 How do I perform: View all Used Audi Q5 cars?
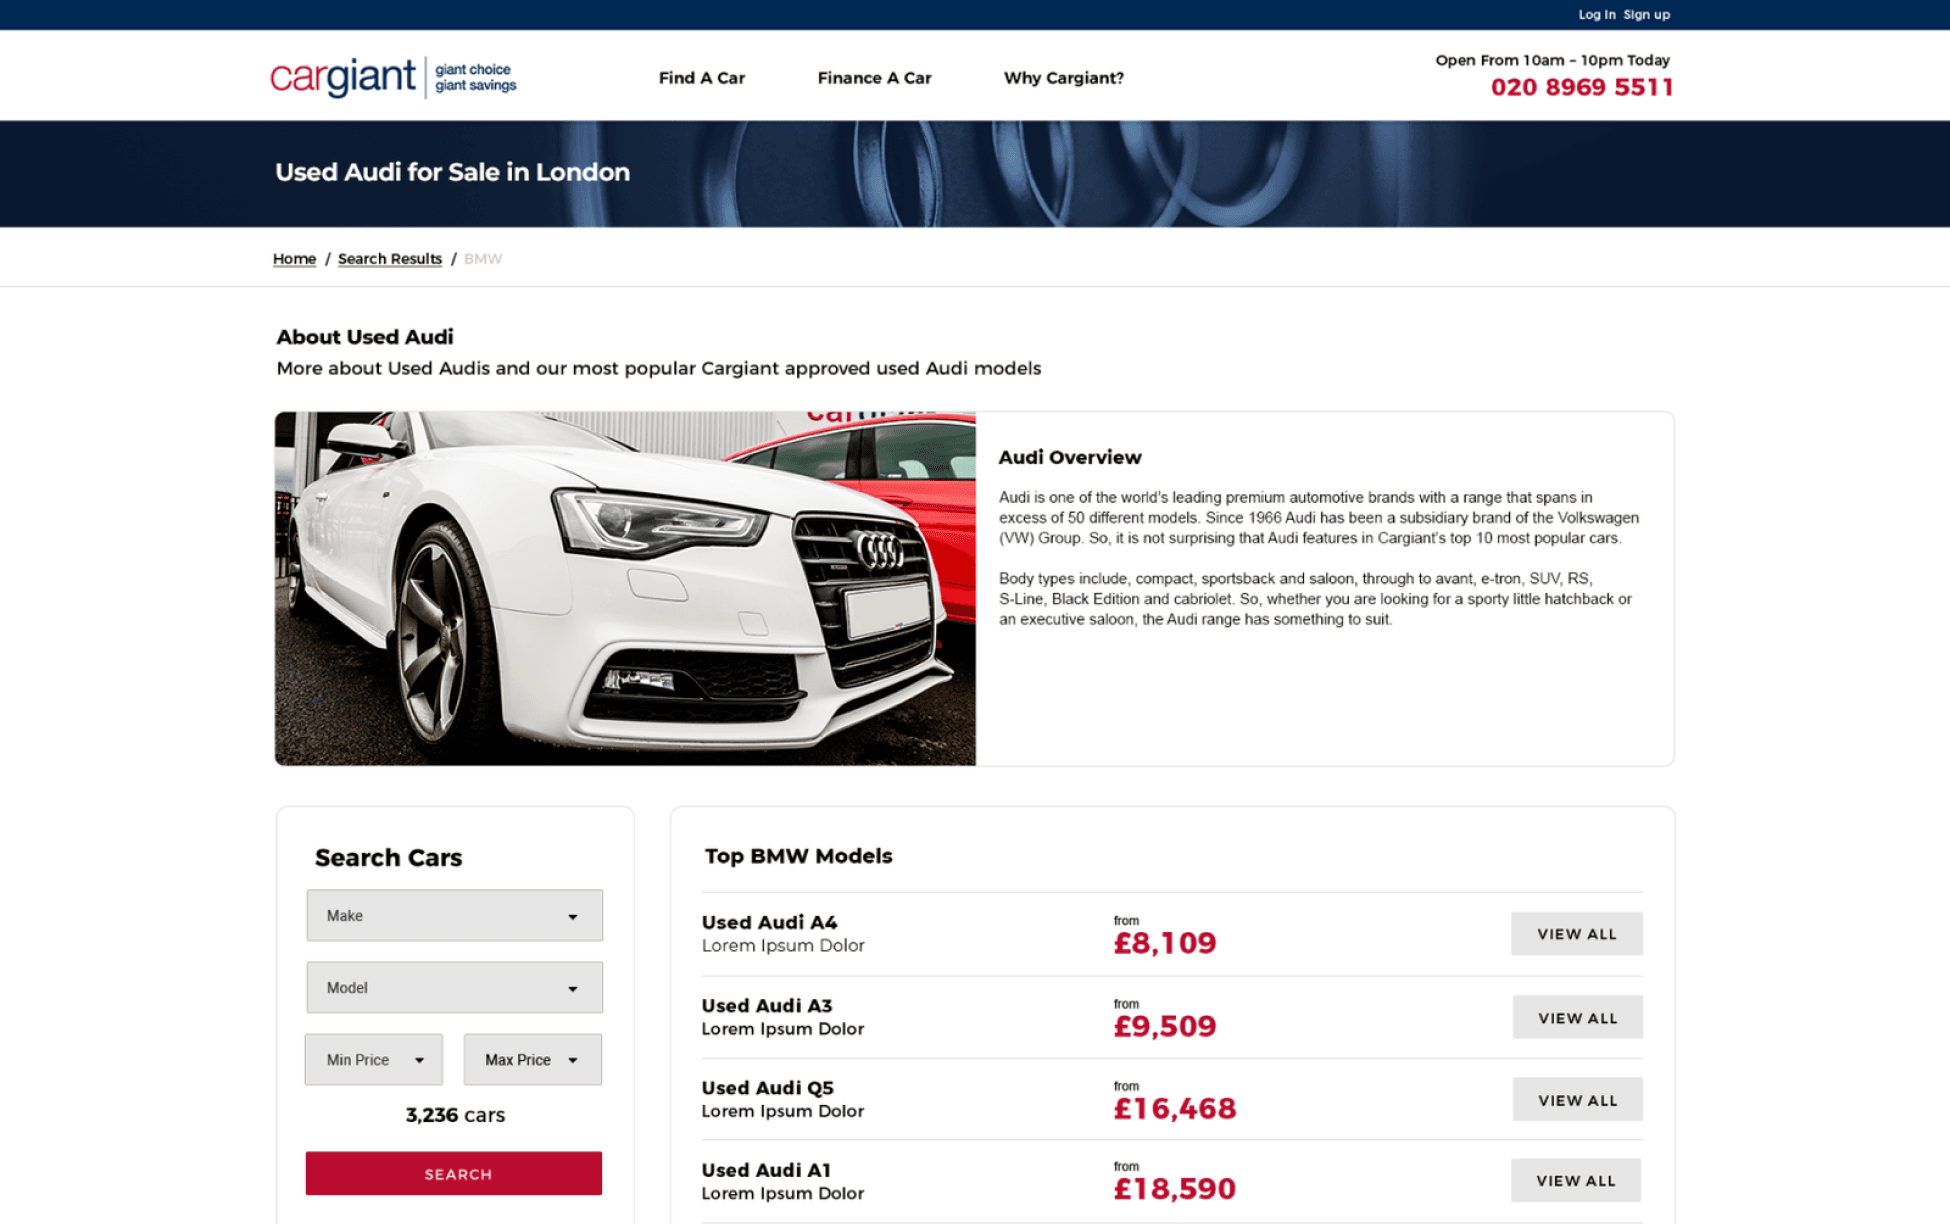[1577, 1099]
